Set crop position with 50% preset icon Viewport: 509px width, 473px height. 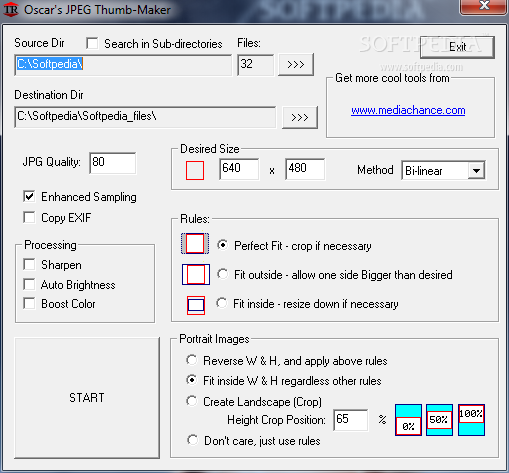tap(439, 420)
